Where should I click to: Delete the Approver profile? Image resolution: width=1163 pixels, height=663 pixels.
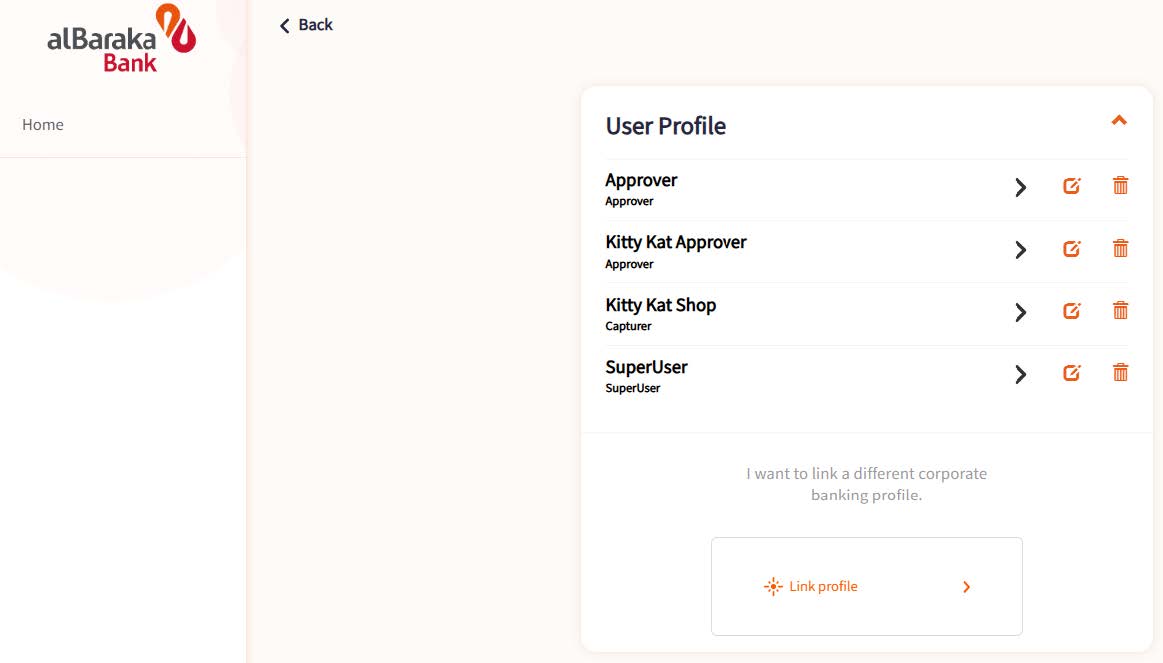(x=1121, y=185)
